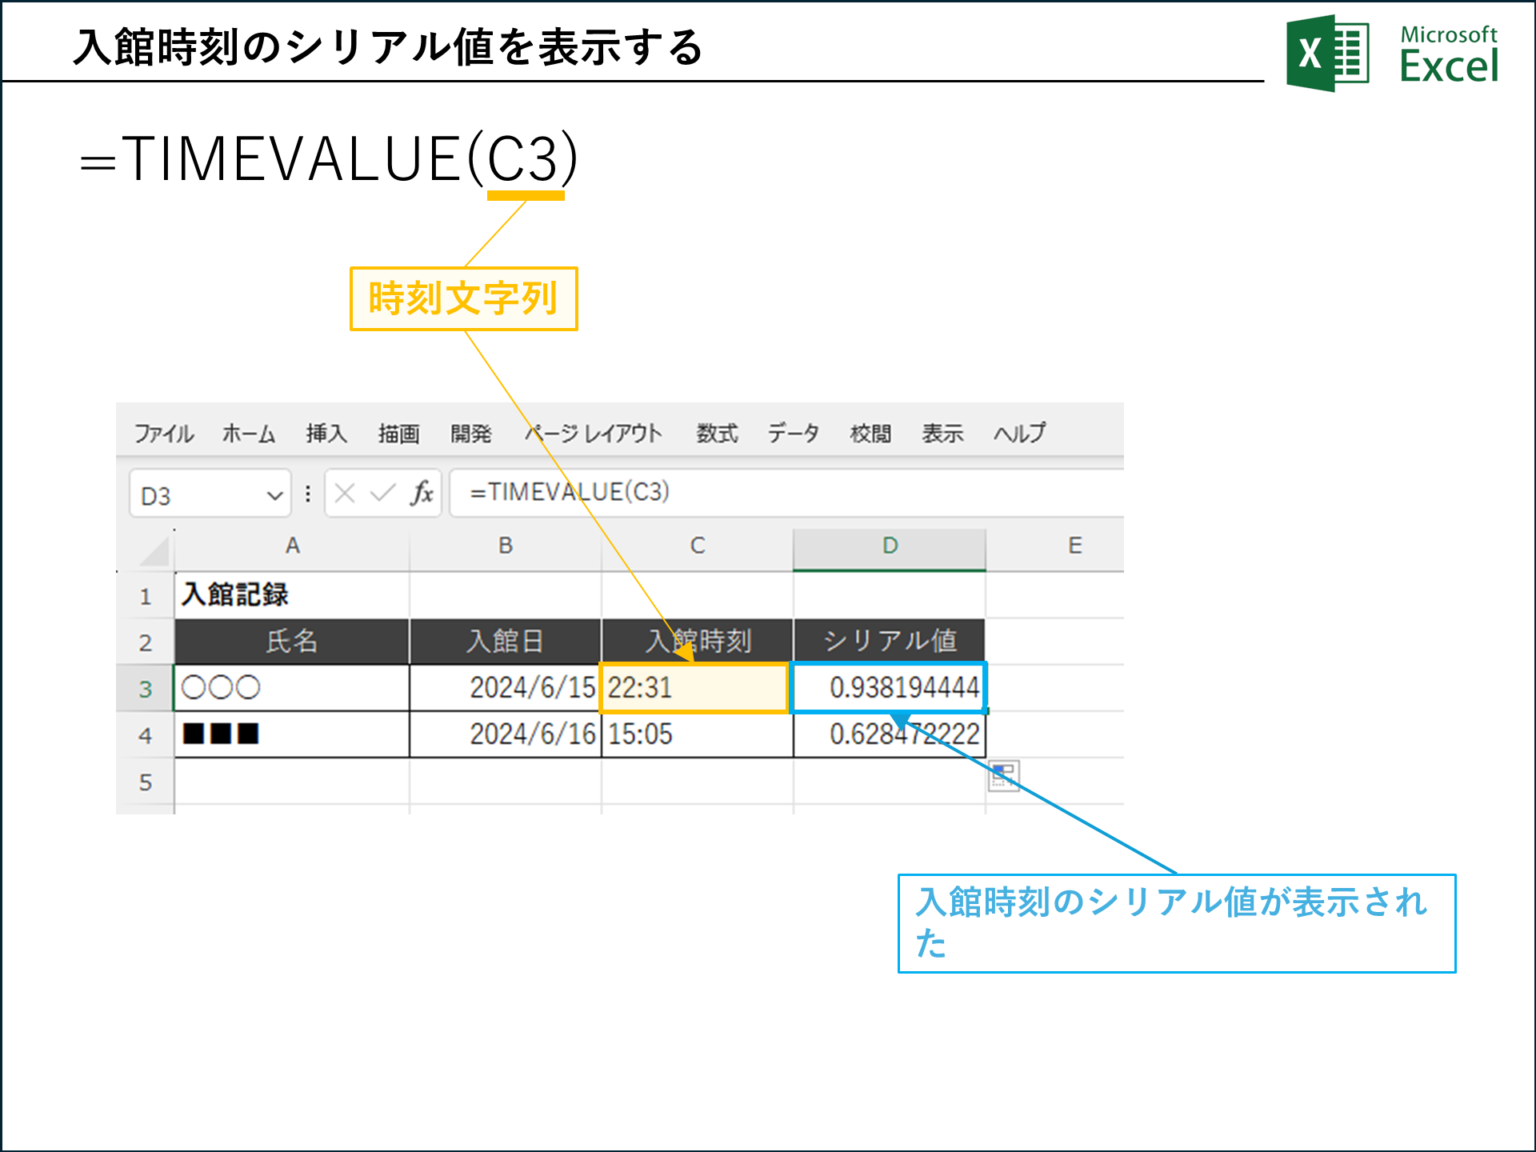Select column C header
1536x1152 pixels.
[697, 546]
